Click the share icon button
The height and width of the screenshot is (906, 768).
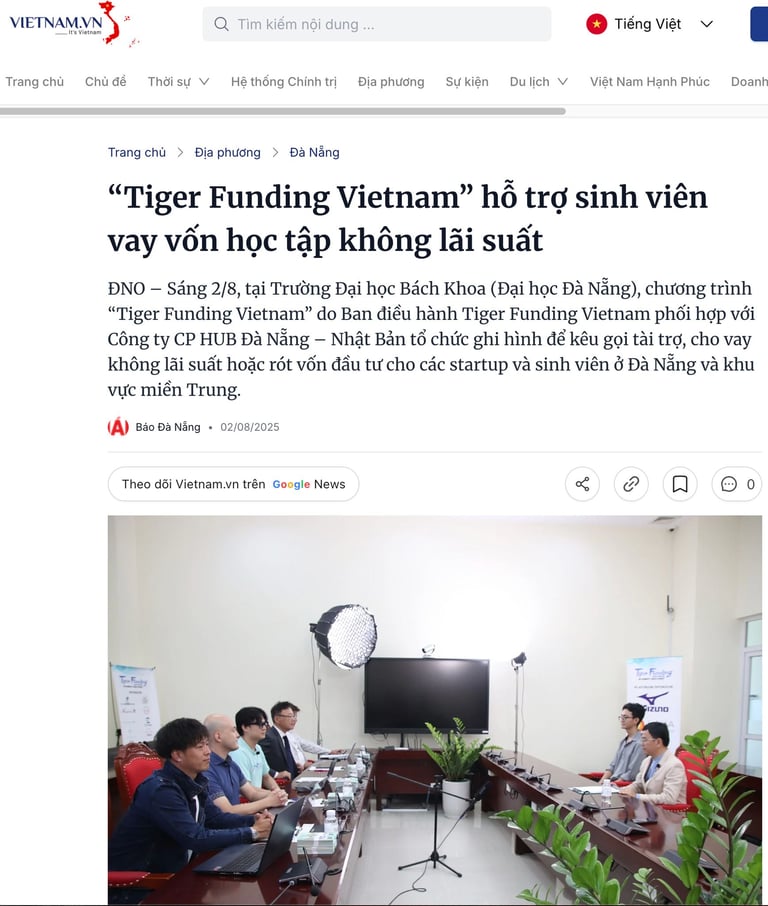[583, 484]
